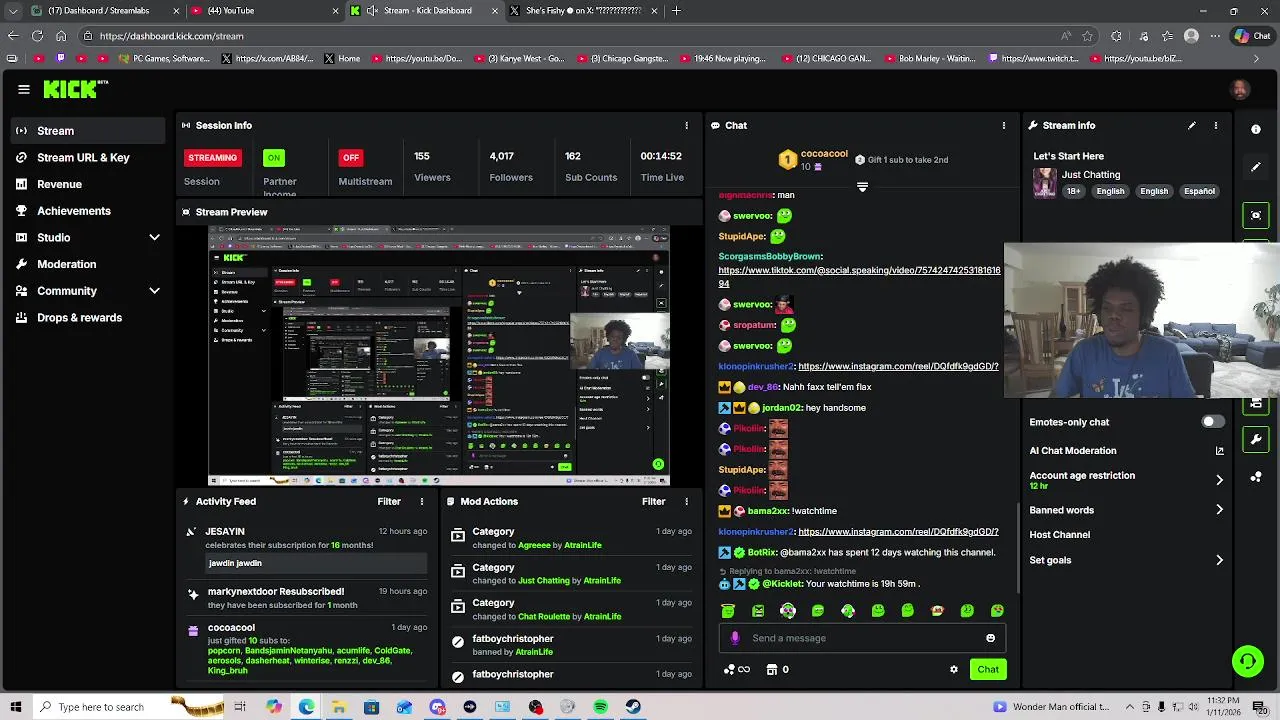Open the browser tab search dropdown

(x=13, y=11)
